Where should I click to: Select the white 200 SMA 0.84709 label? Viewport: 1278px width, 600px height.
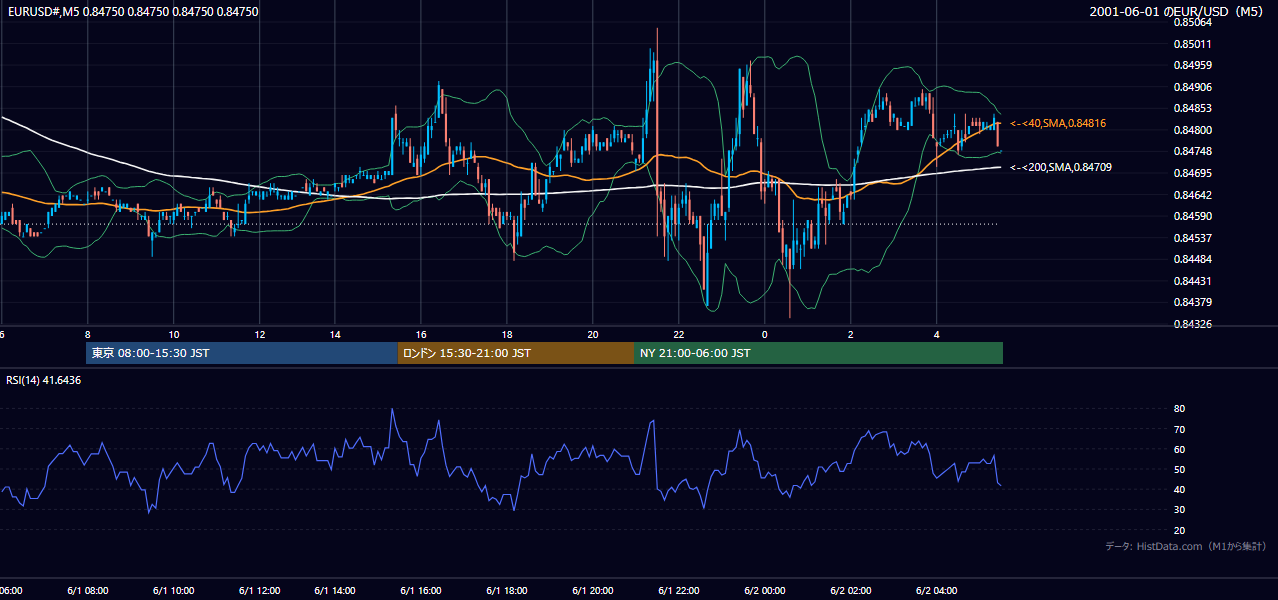1061,167
